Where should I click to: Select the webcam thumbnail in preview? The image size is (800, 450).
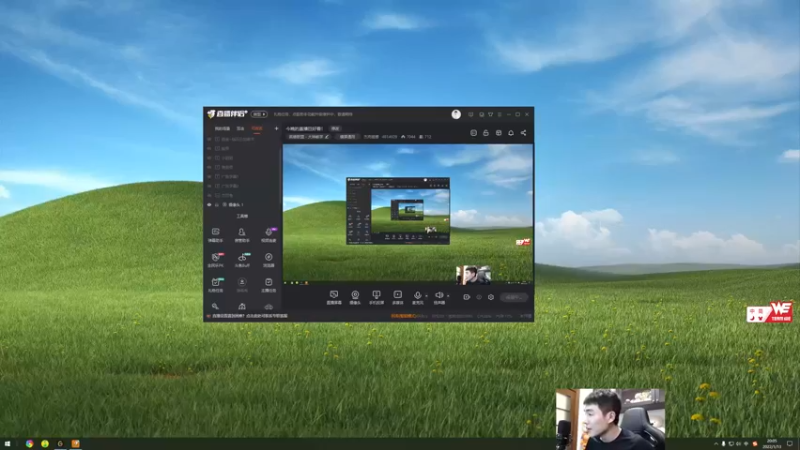pos(473,274)
